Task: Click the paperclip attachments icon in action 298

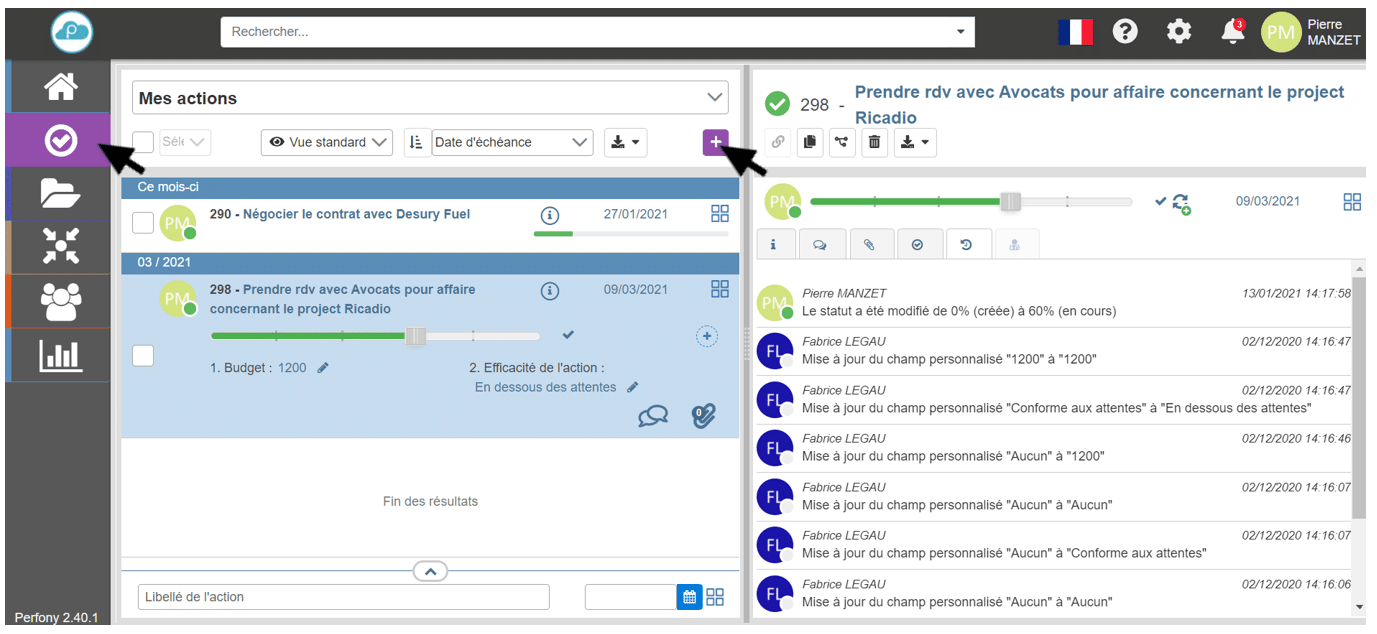Action: click(704, 416)
